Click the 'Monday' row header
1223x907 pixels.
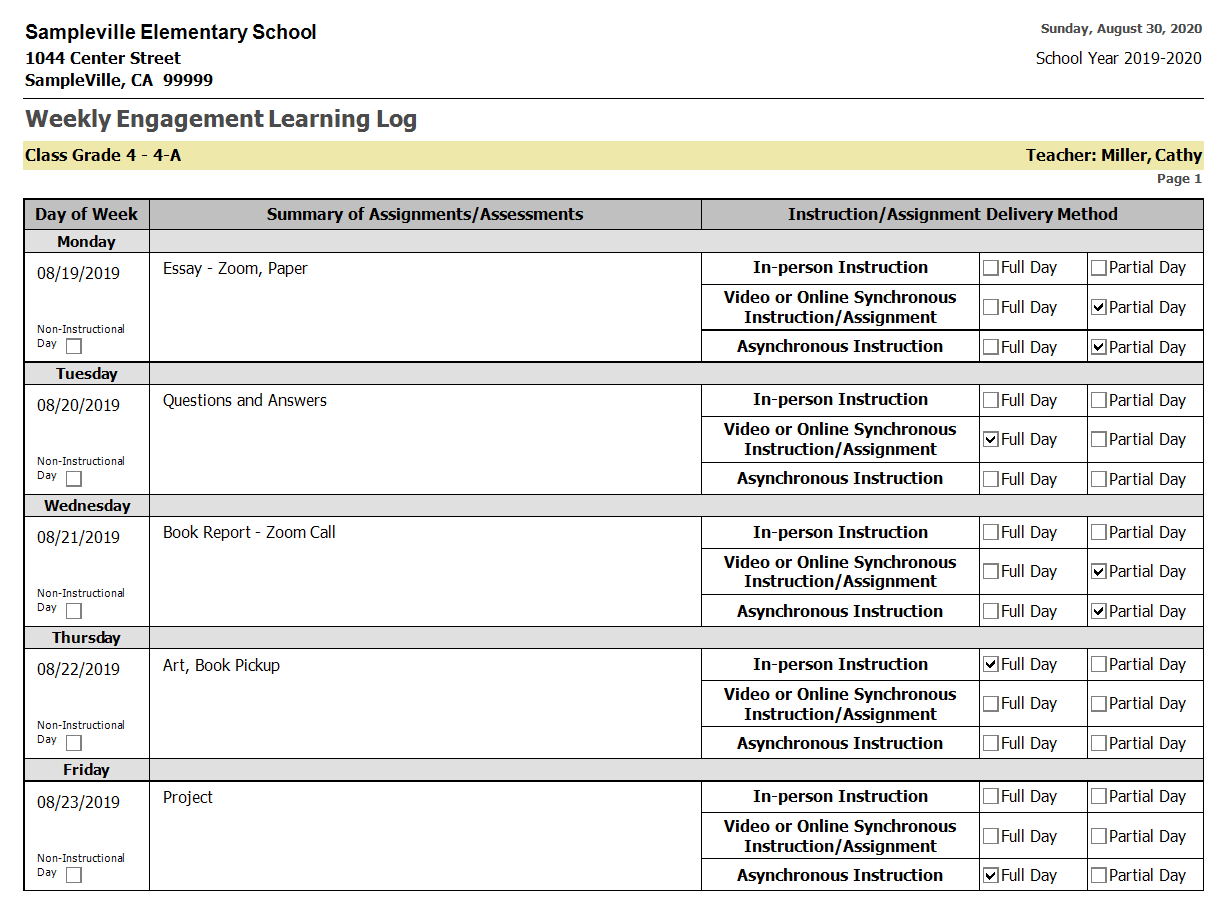pyautogui.click(x=87, y=242)
